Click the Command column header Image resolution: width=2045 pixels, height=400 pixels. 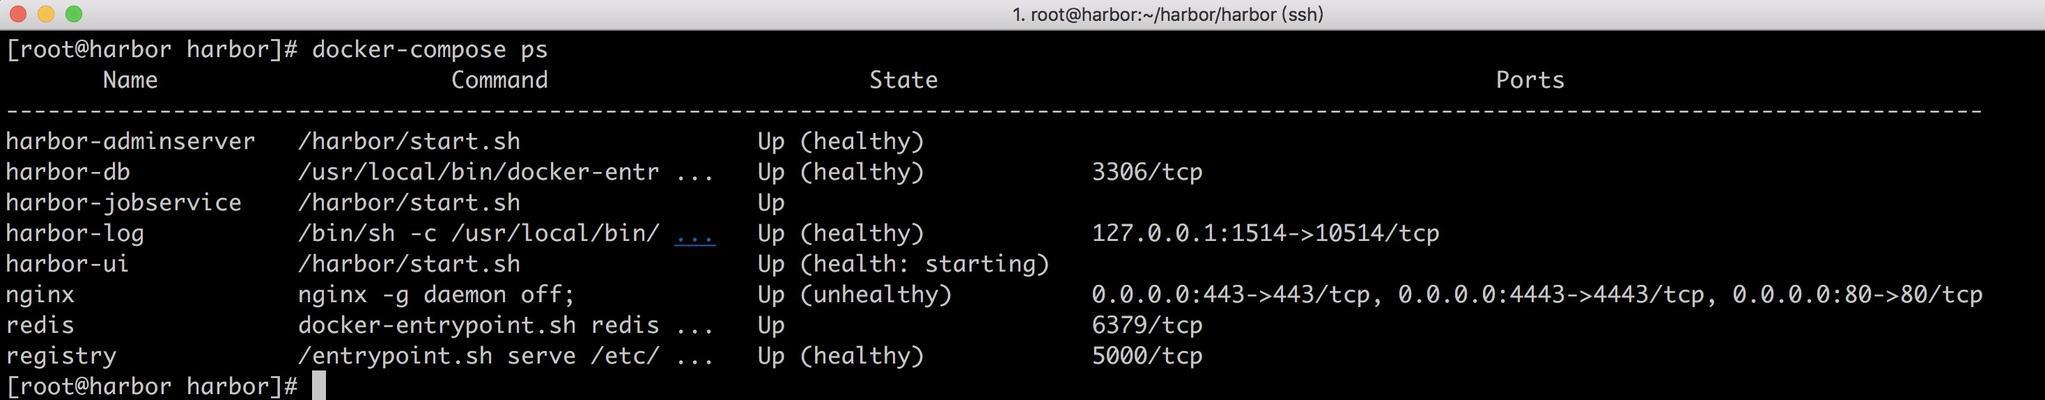tap(499, 80)
